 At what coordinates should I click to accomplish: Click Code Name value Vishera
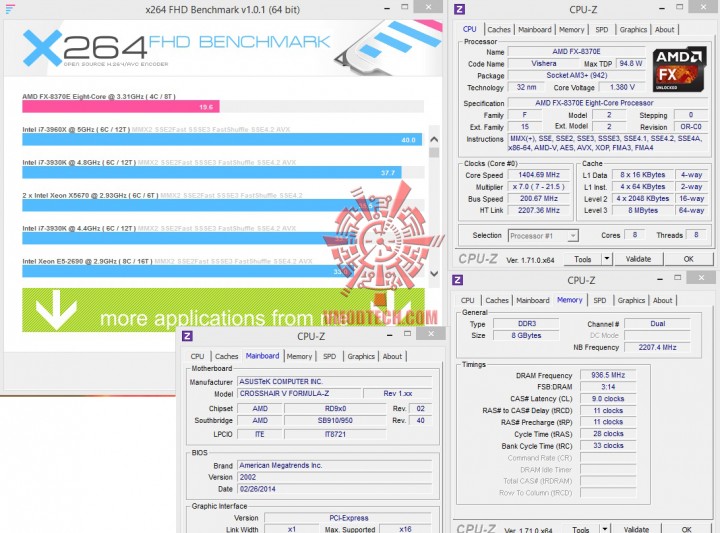click(x=544, y=64)
